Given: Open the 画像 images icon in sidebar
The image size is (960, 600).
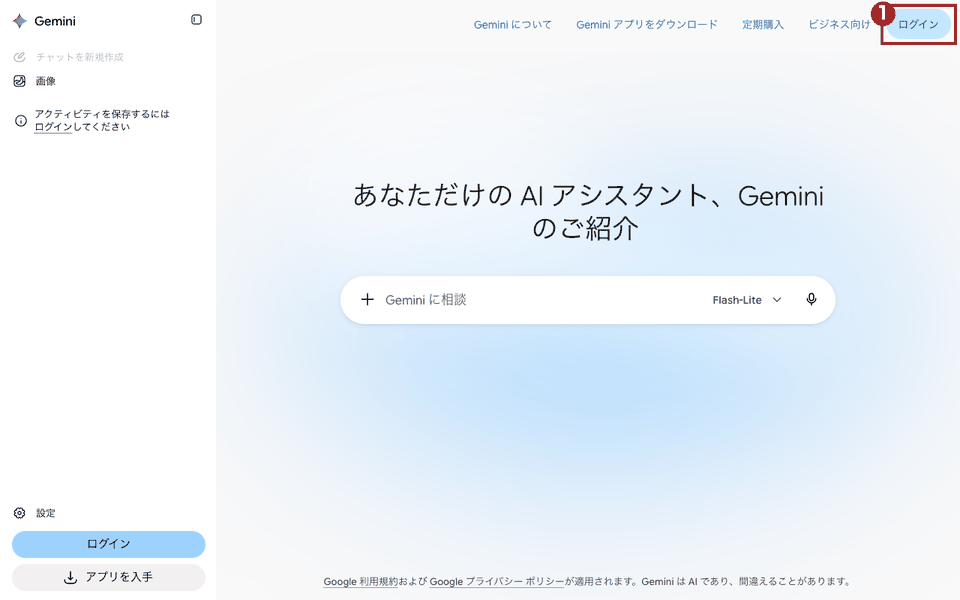Looking at the screenshot, I should [x=20, y=81].
